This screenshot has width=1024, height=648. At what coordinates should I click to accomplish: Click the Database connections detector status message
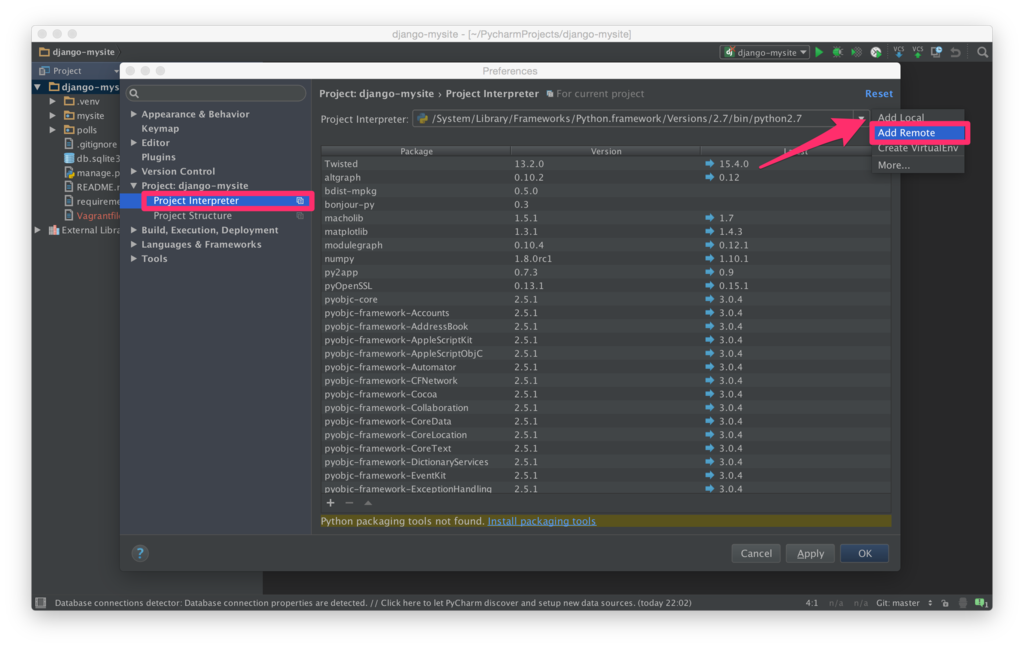coord(373,603)
